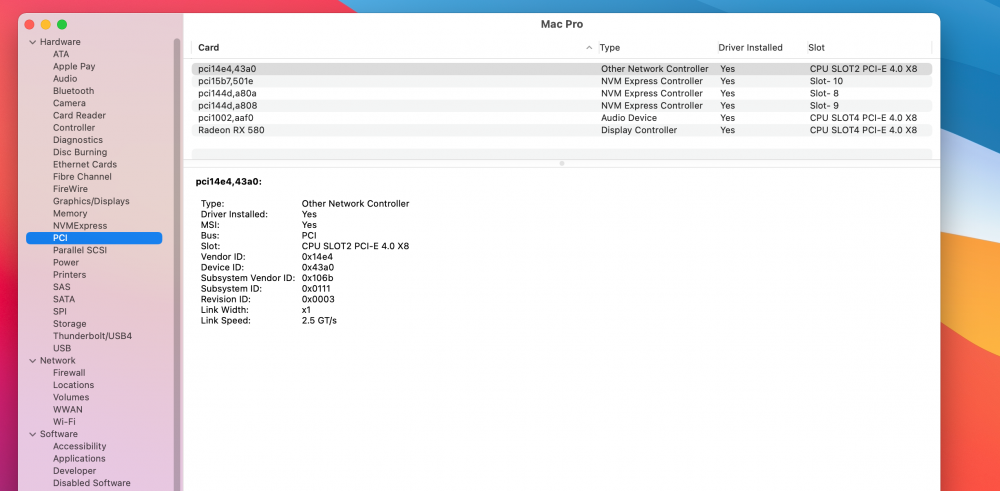This screenshot has width=1000, height=491.
Task: Select SAS in the sidebar
Action: click(x=62, y=287)
